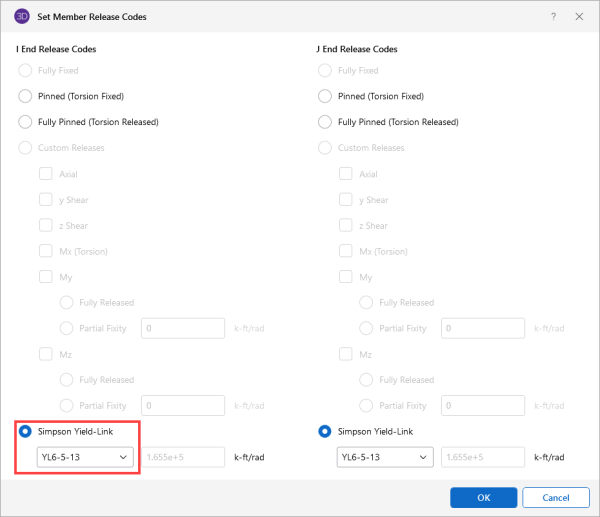Screen dimensions: 600x517
Task: Toggle J End y Shear checkbox
Action: point(346,200)
